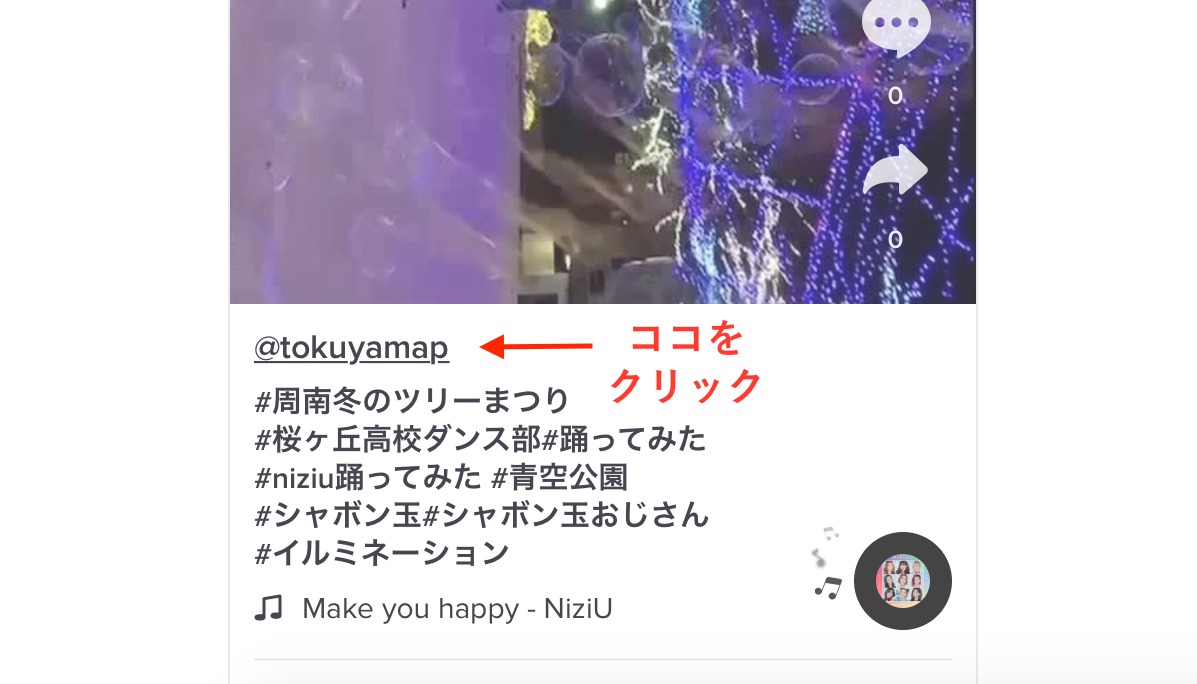Select the #踊ってみた hashtag
This screenshot has height=684, width=1197.
point(624,439)
